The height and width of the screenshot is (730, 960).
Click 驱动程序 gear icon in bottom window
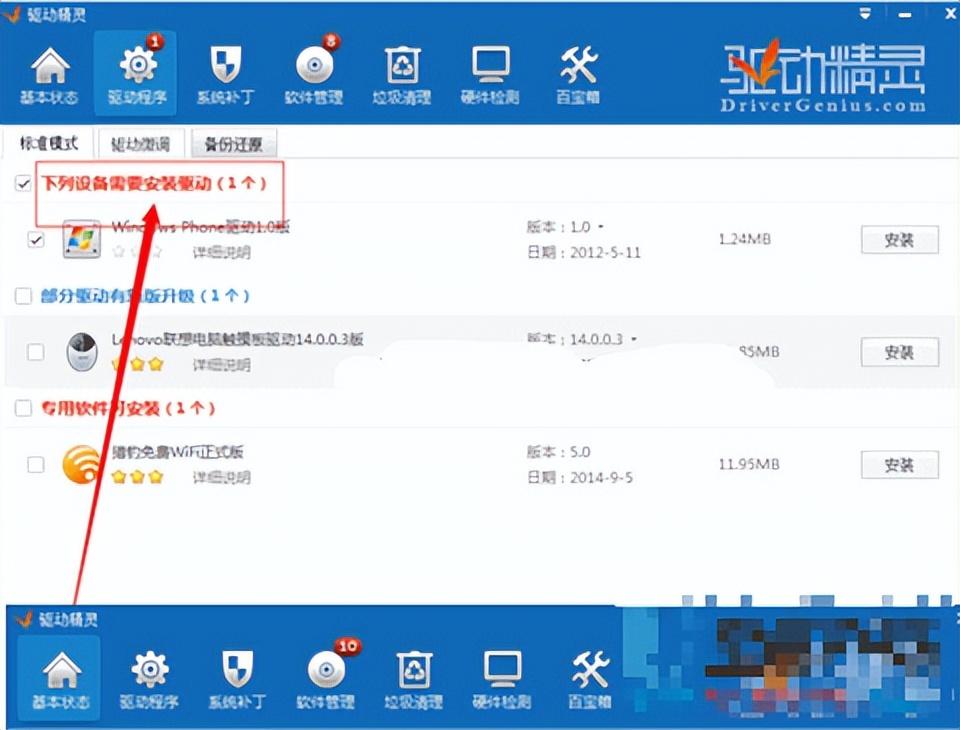coord(149,669)
